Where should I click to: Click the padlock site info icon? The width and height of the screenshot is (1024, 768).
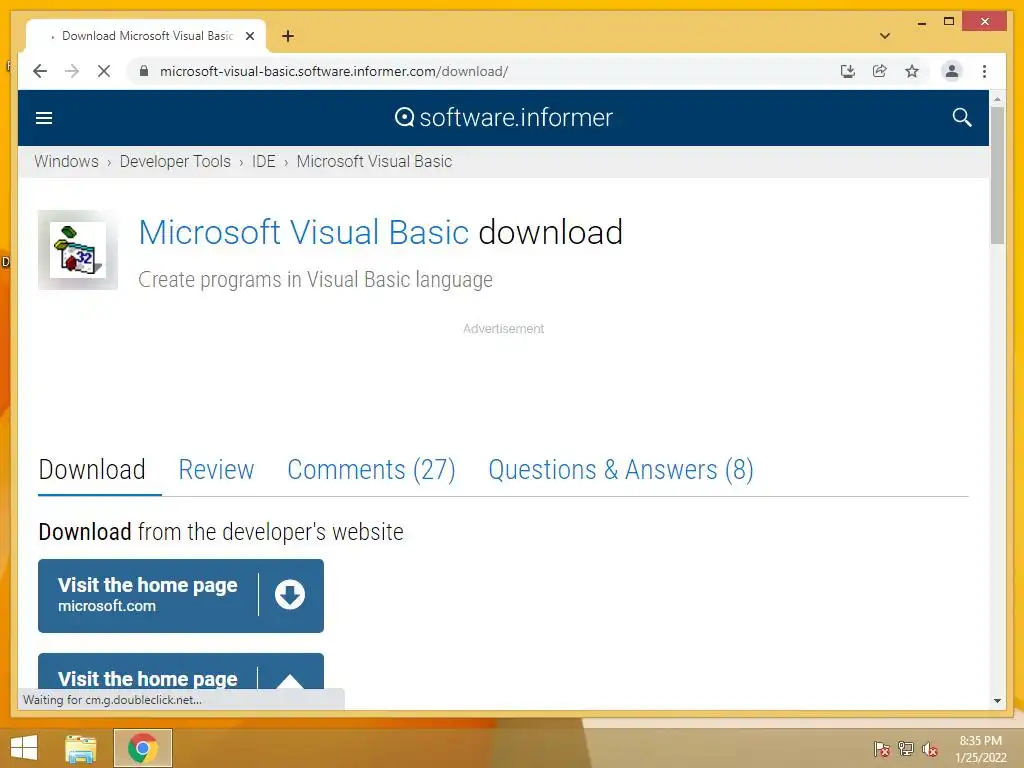144,71
